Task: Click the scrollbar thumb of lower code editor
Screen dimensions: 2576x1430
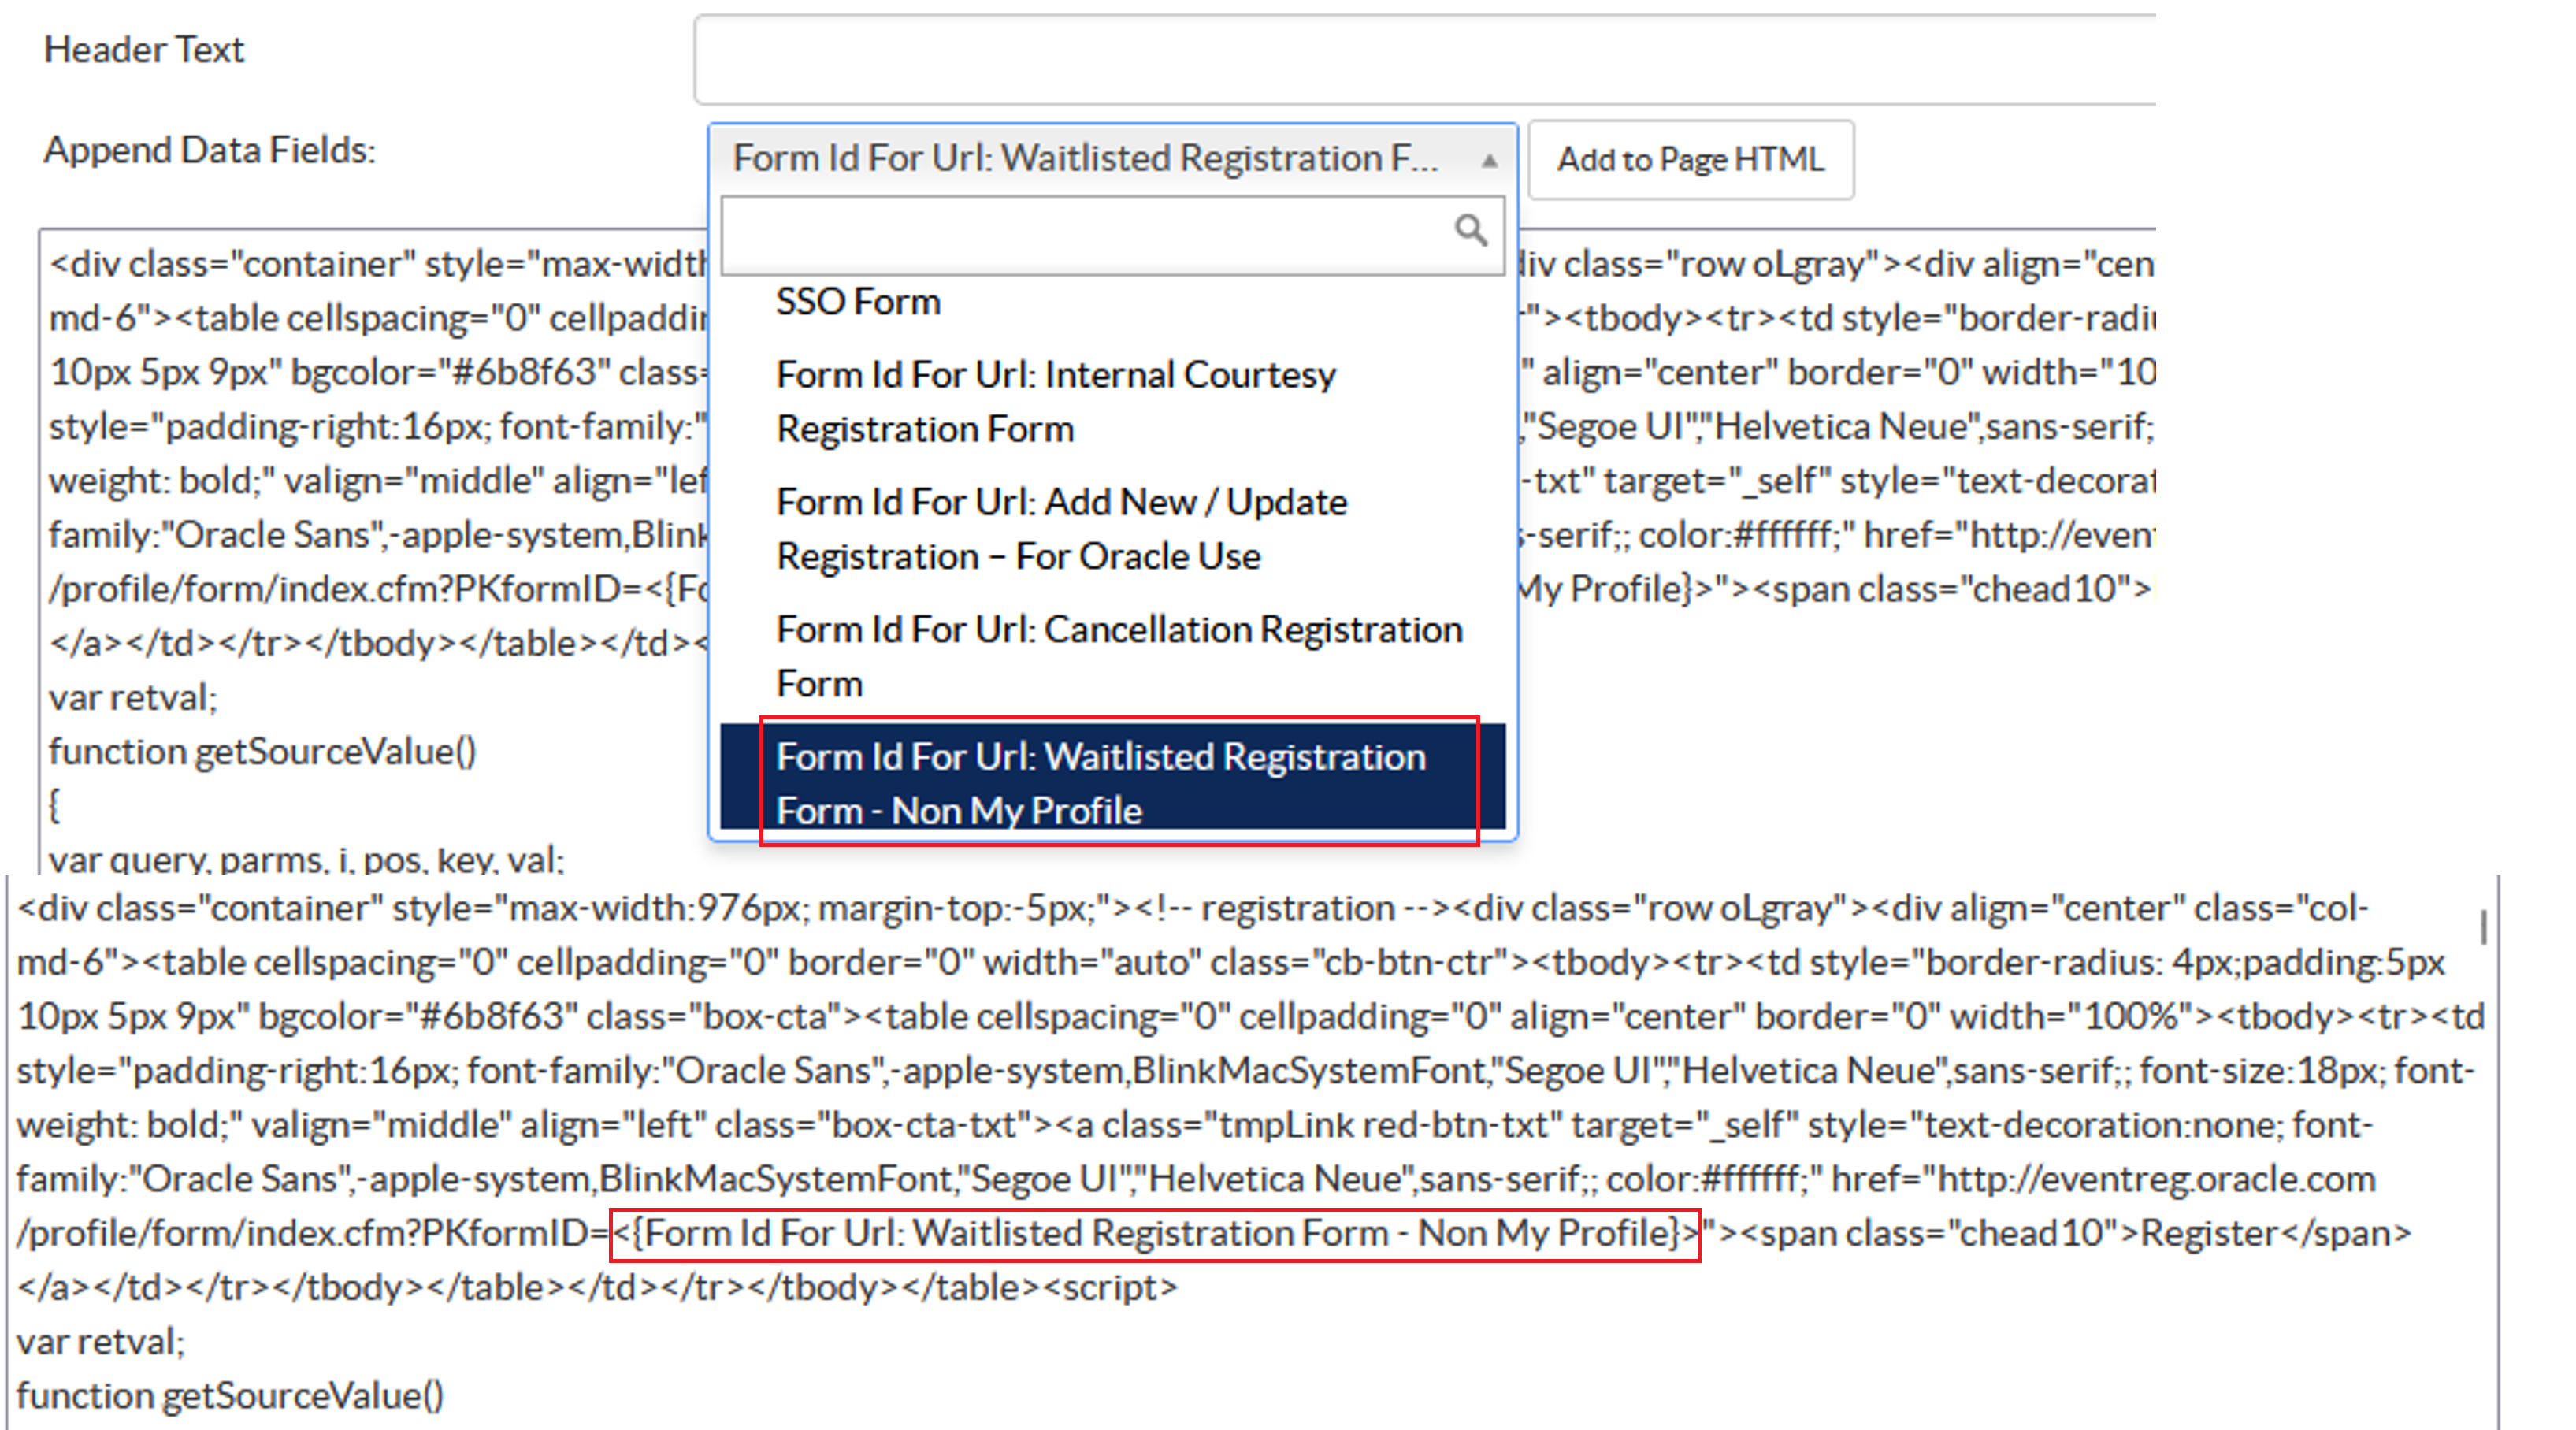Action: [x=2483, y=927]
